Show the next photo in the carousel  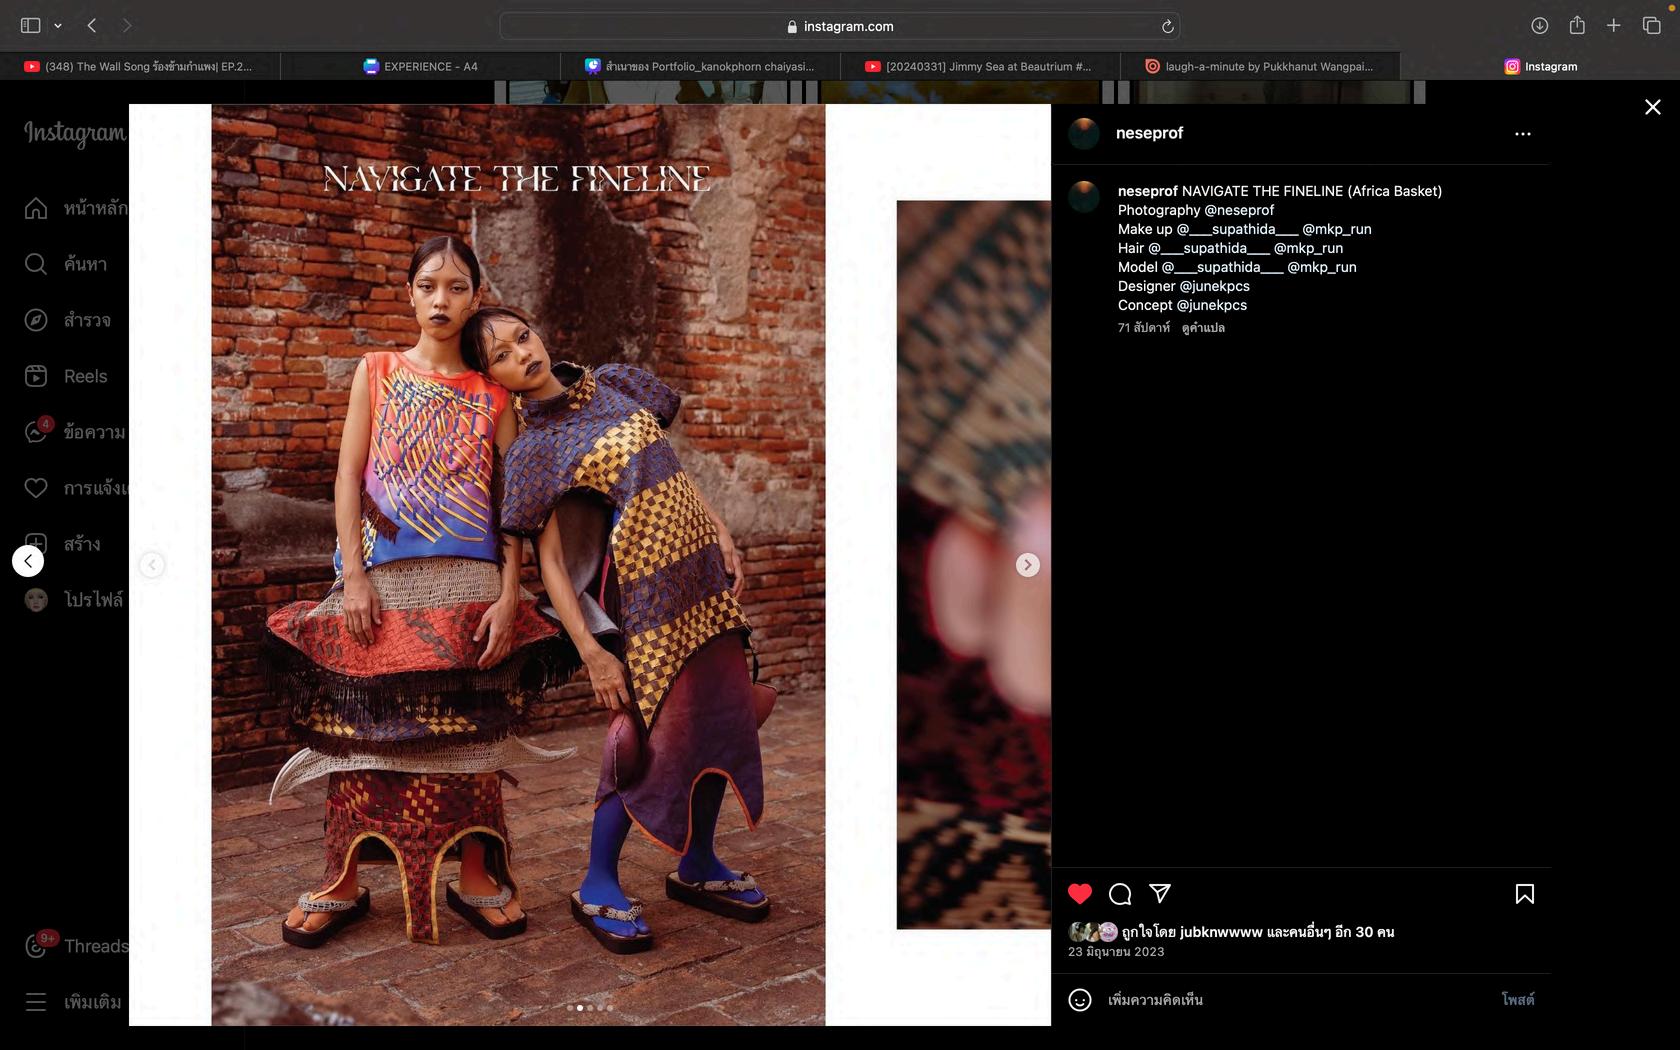(x=1027, y=565)
